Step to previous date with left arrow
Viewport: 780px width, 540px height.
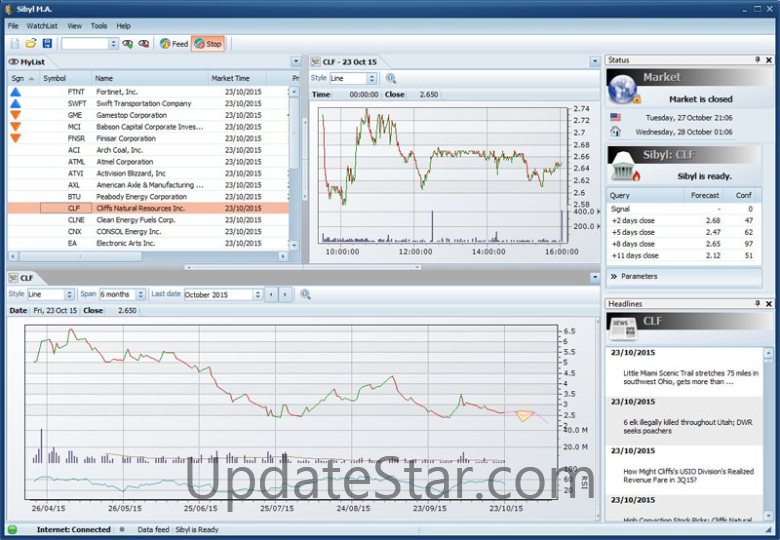point(271,294)
